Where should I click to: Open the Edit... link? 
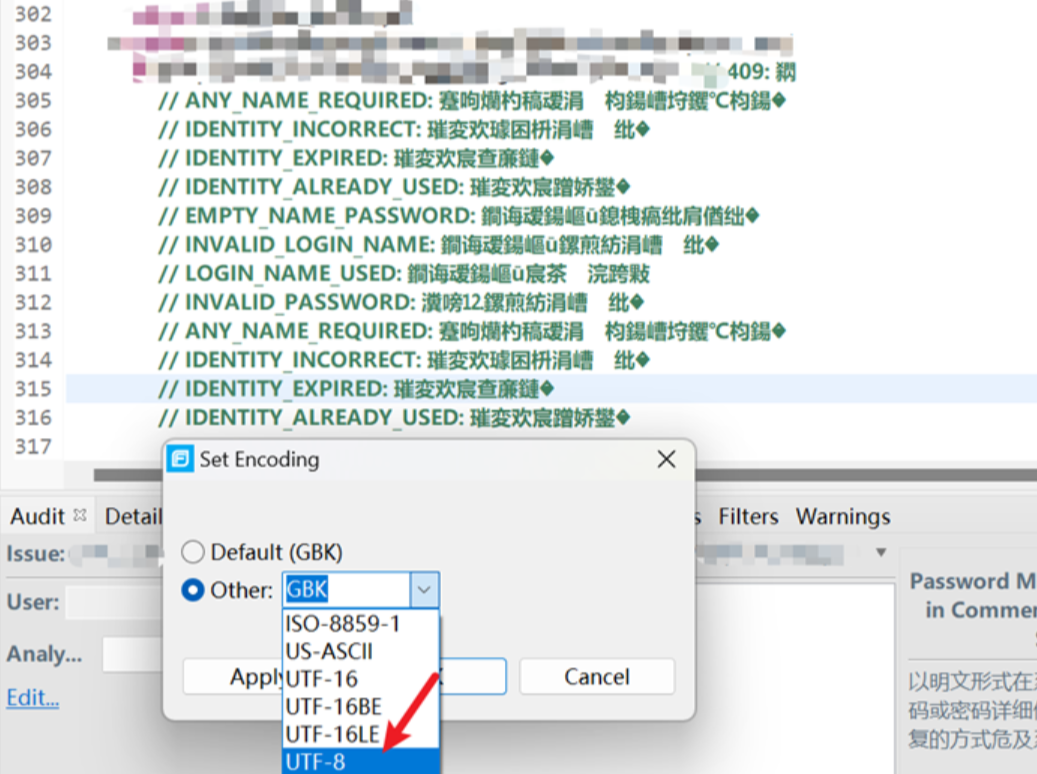[x=33, y=697]
